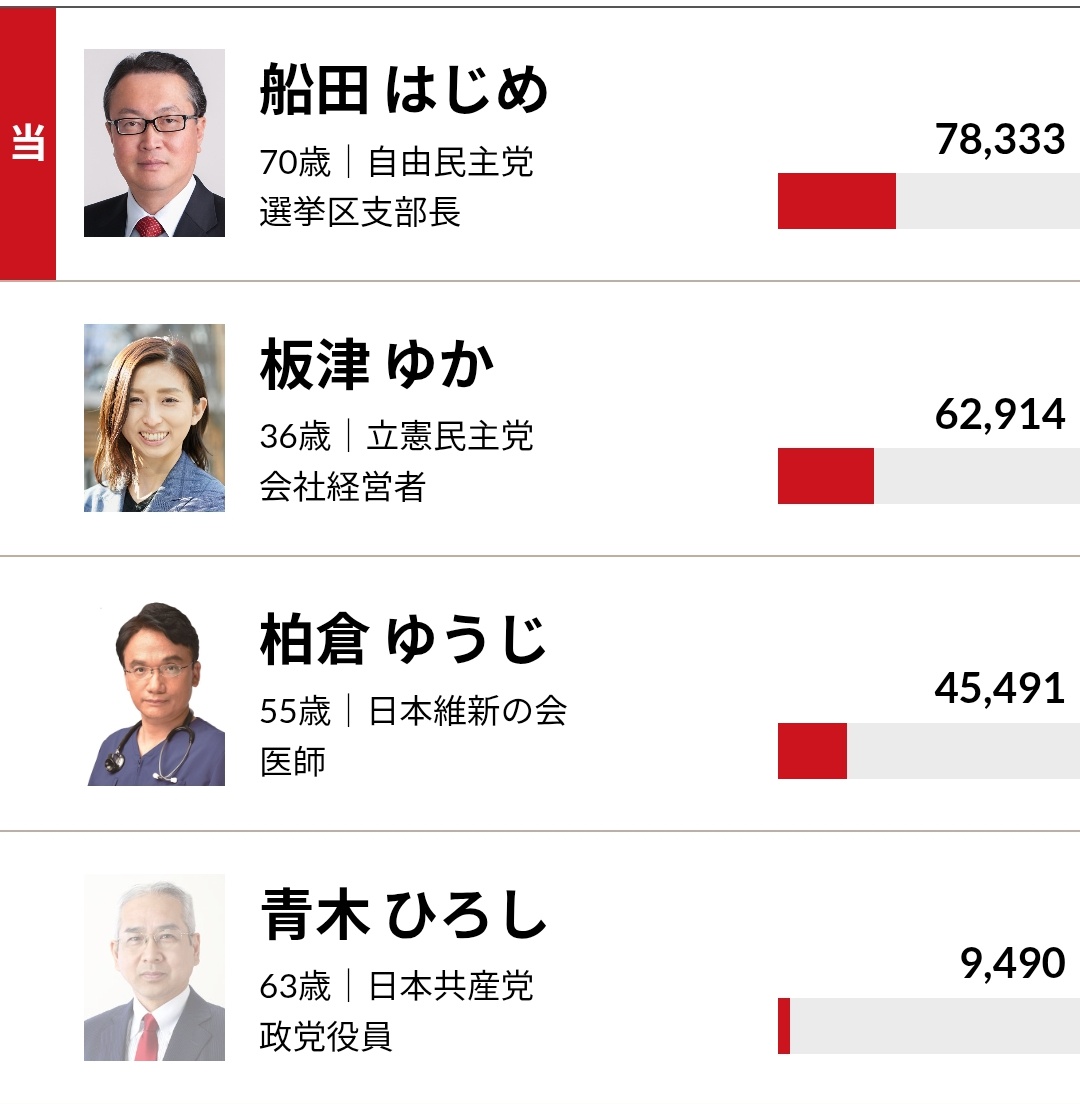Viewport: 1080px width, 1104px height.
Task: Click the 78,333 vote bar
Action: click(928, 201)
